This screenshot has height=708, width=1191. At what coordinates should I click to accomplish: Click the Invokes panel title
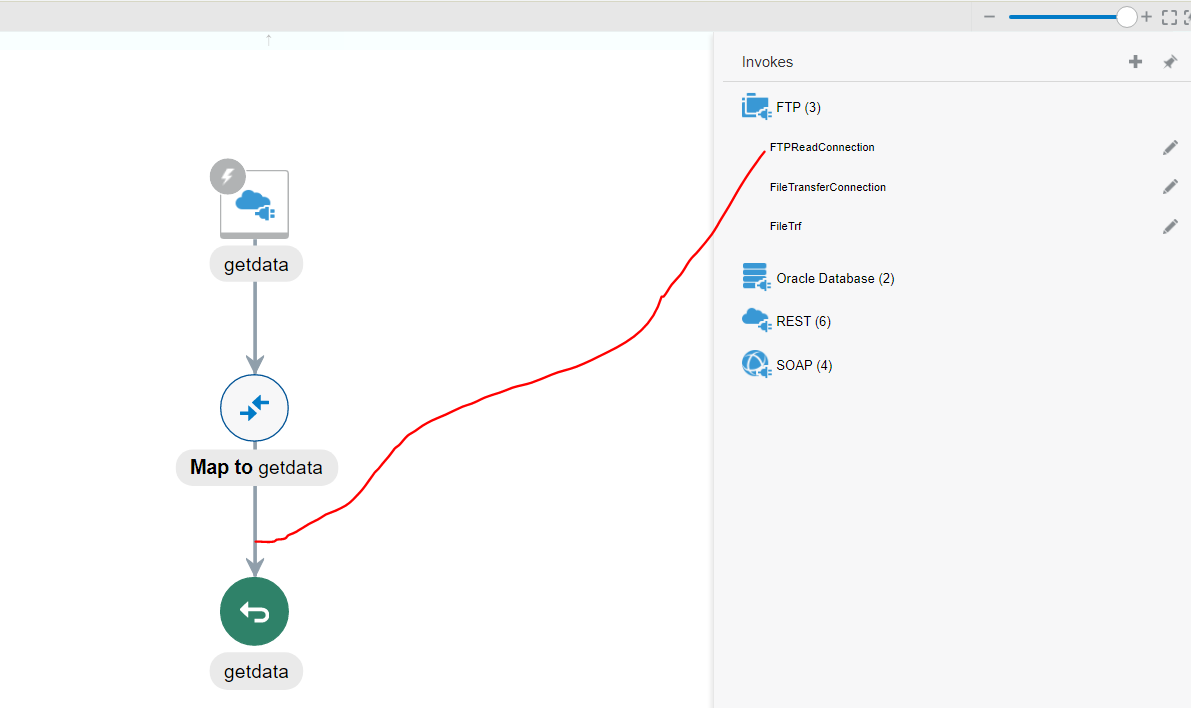(x=767, y=62)
